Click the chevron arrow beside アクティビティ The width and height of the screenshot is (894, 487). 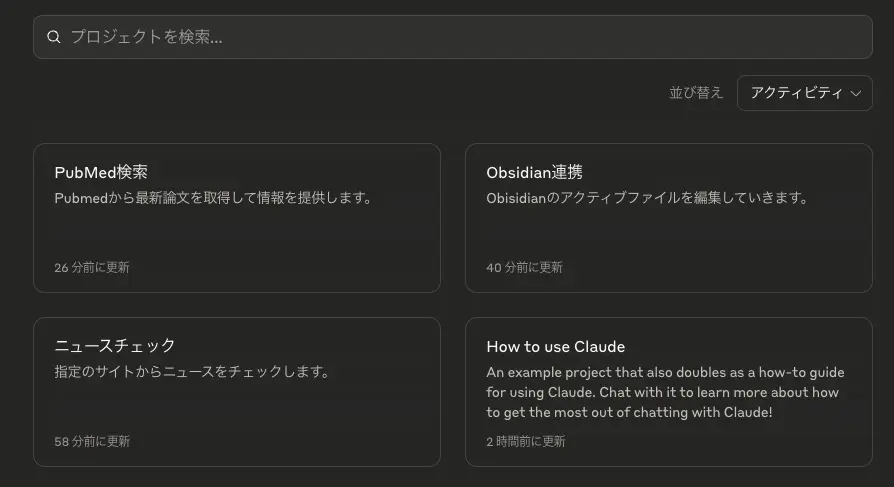856,93
